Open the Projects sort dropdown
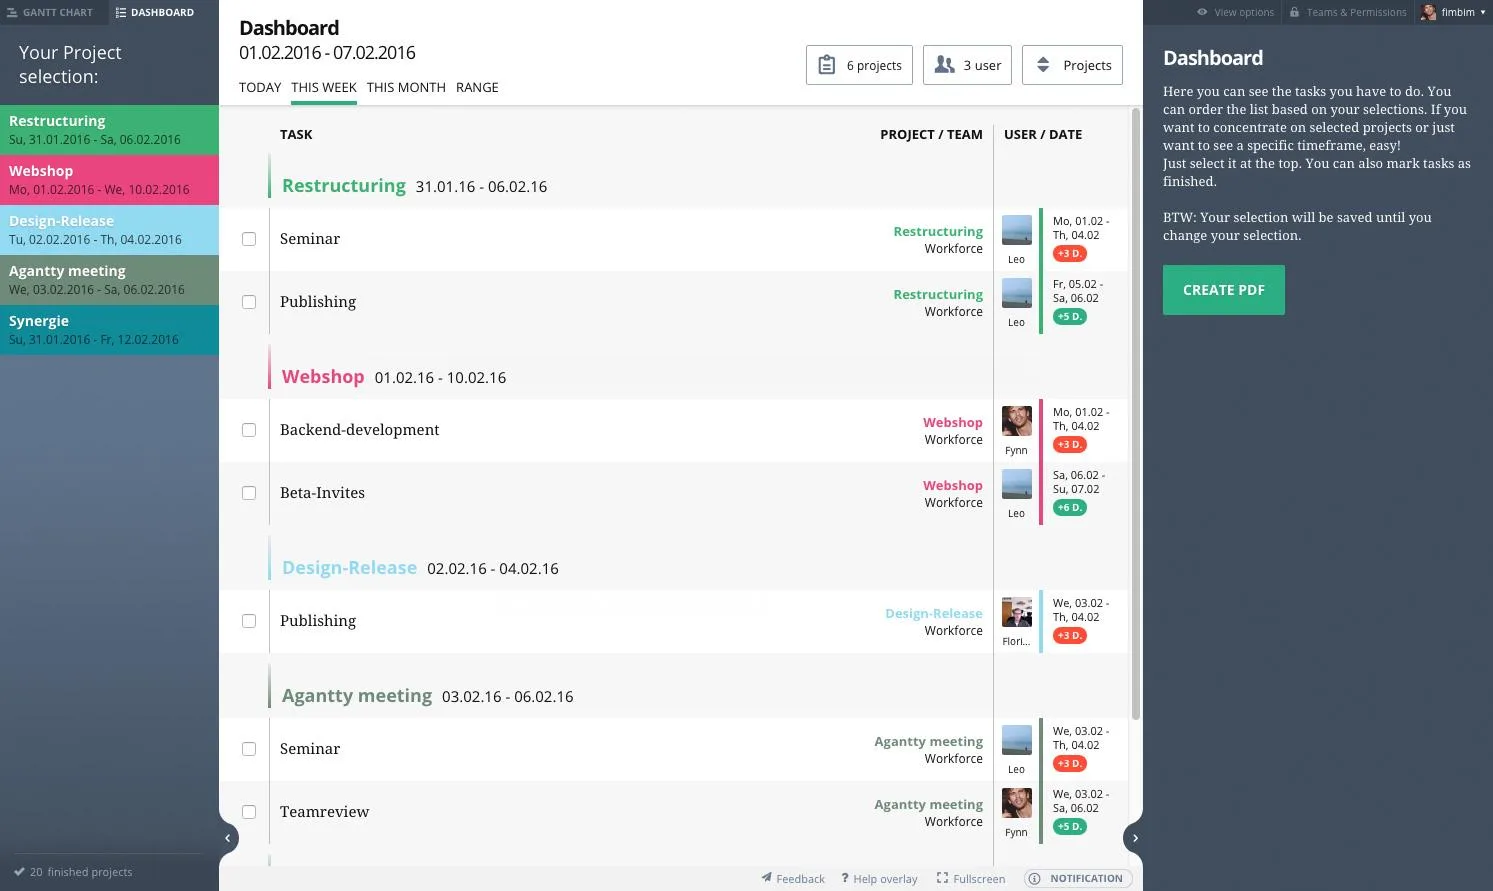 [x=1072, y=65]
